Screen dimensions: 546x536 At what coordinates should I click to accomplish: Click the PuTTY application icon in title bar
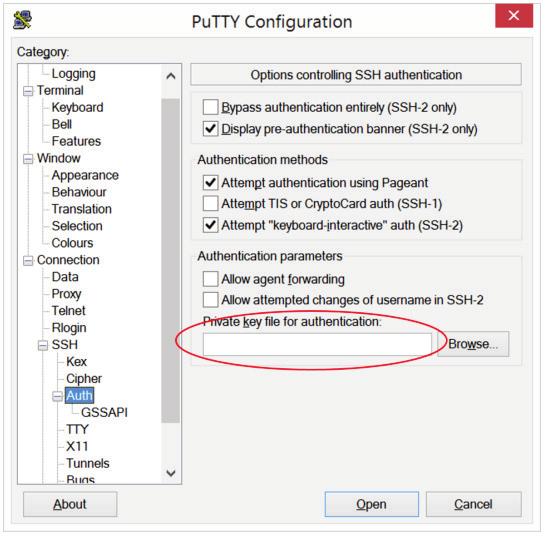tap(23, 20)
